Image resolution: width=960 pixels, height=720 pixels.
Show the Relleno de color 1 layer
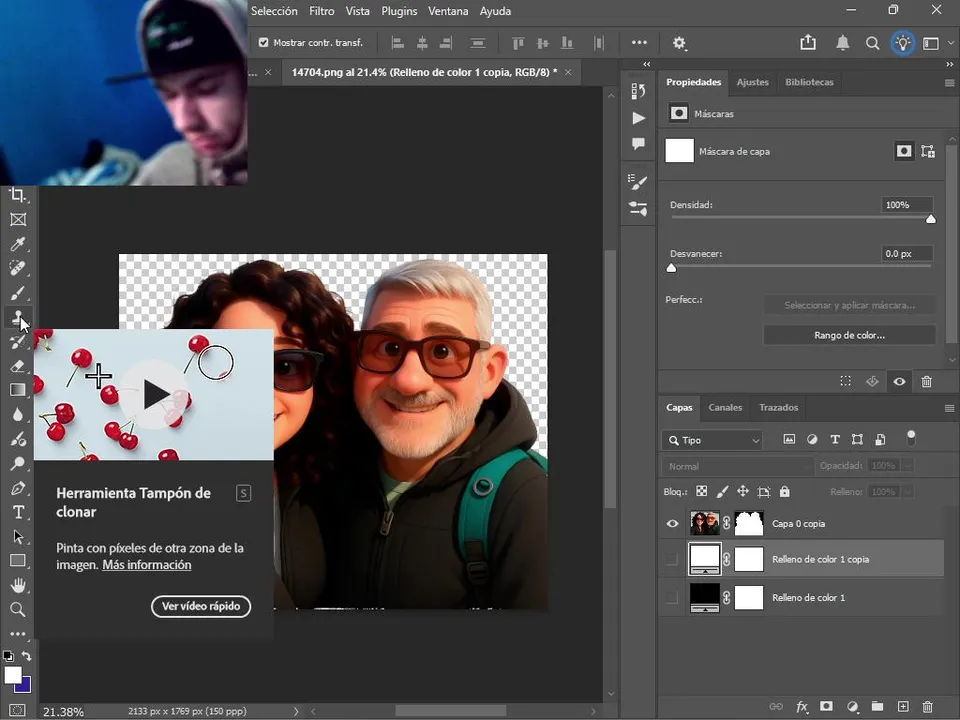pyautogui.click(x=672, y=598)
